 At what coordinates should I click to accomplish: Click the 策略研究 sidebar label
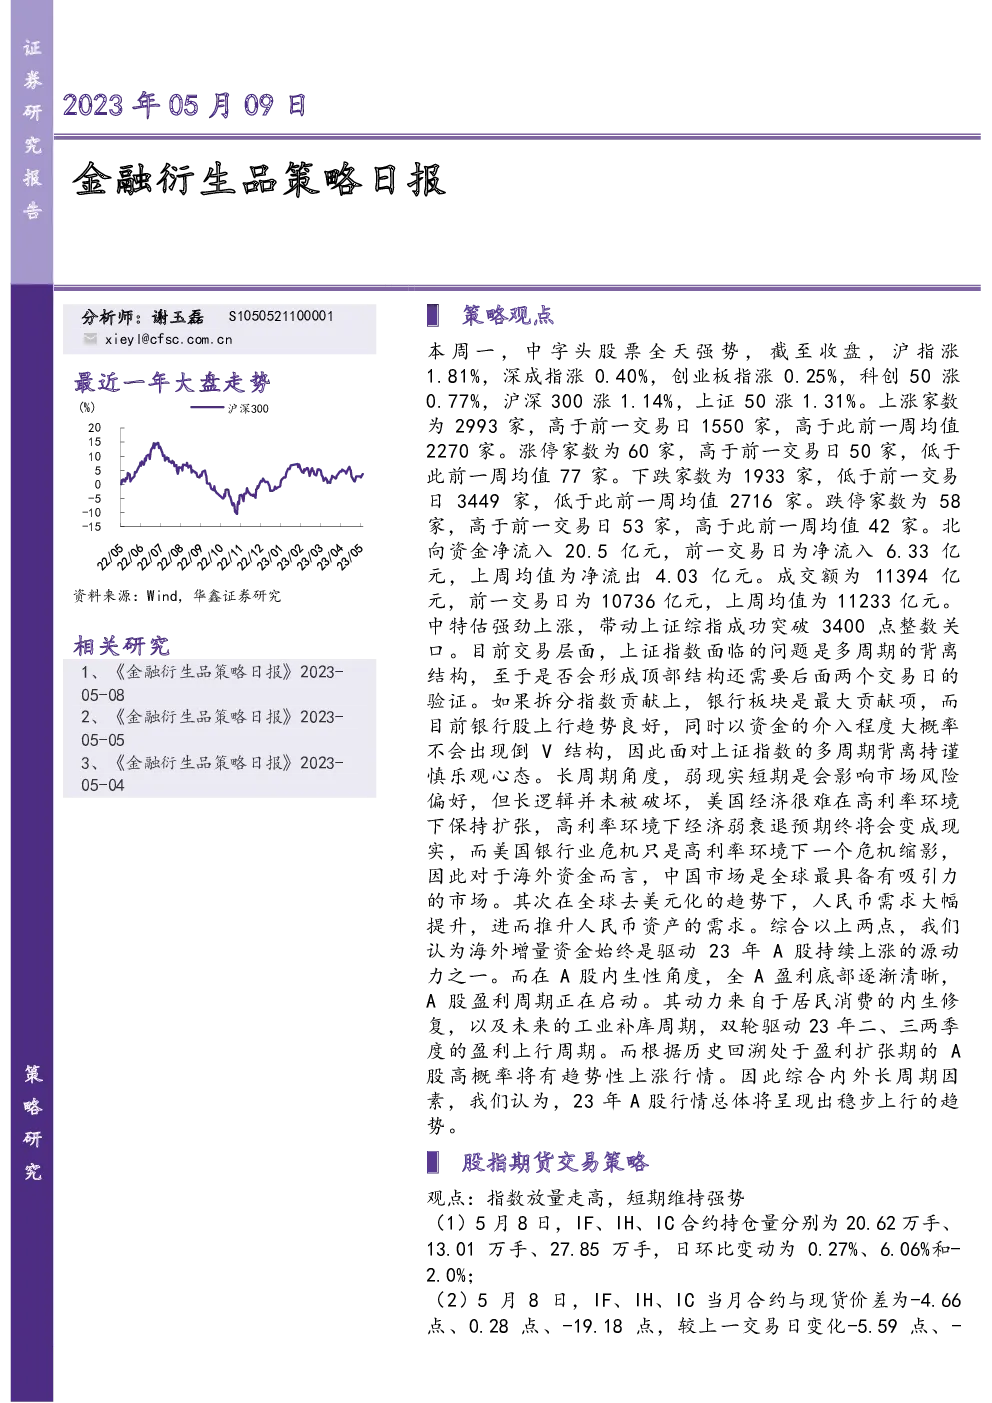[x=33, y=1122]
